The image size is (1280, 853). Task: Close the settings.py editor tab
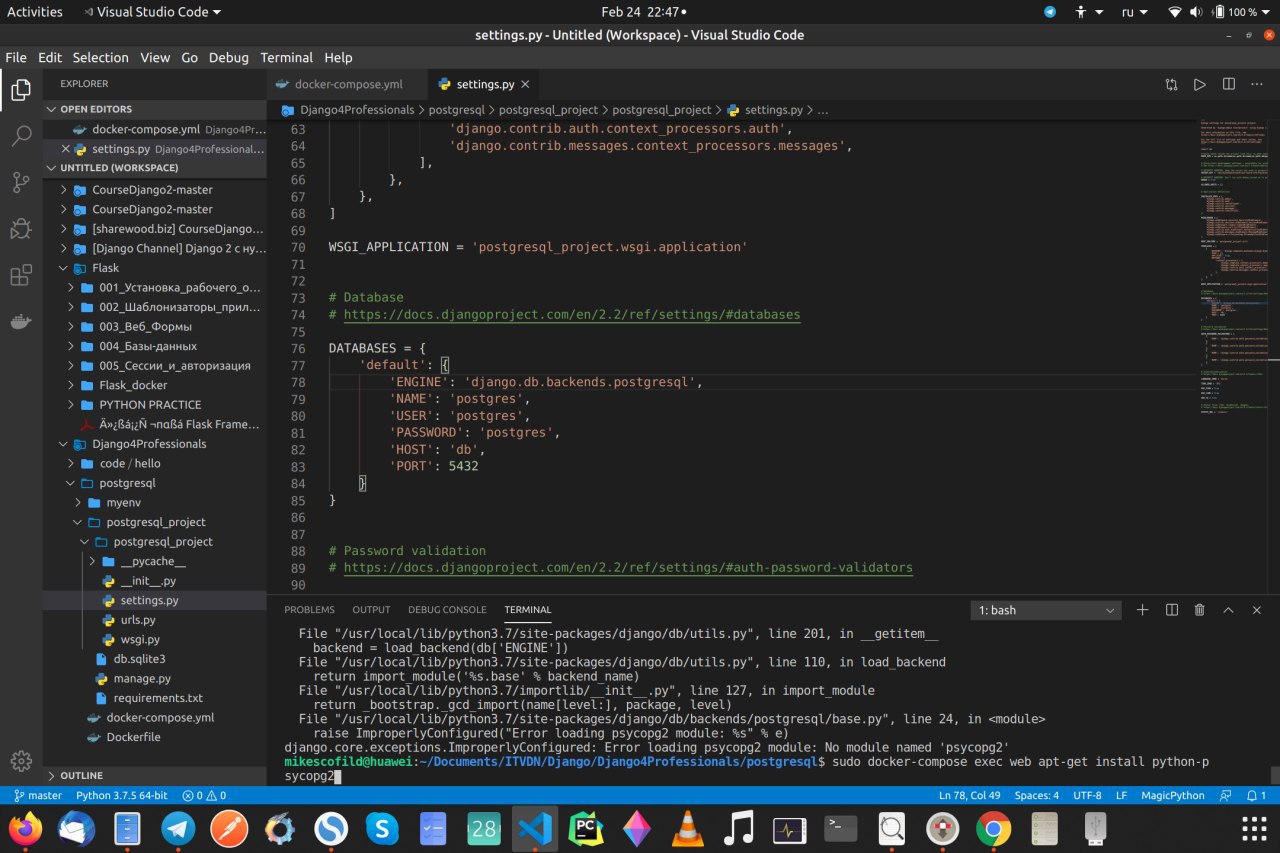click(x=526, y=85)
